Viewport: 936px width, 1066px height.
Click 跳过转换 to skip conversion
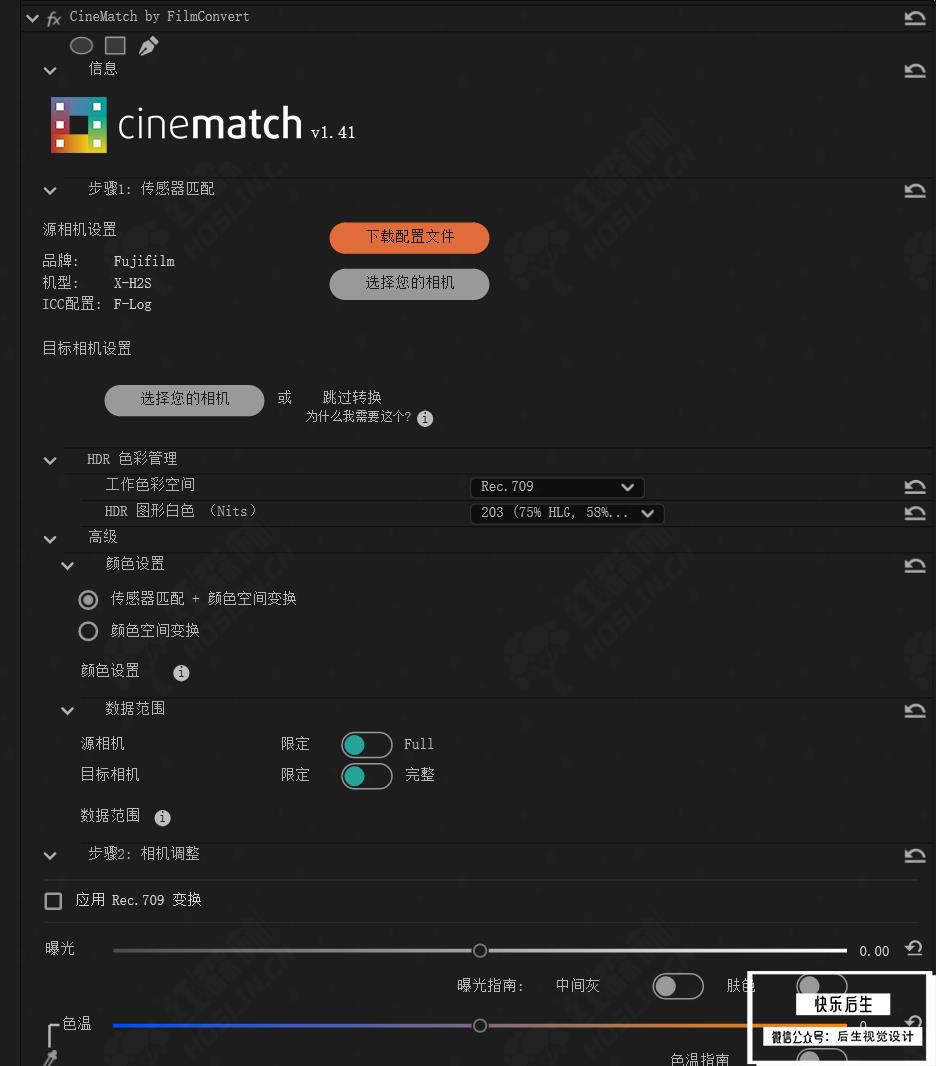(x=352, y=397)
